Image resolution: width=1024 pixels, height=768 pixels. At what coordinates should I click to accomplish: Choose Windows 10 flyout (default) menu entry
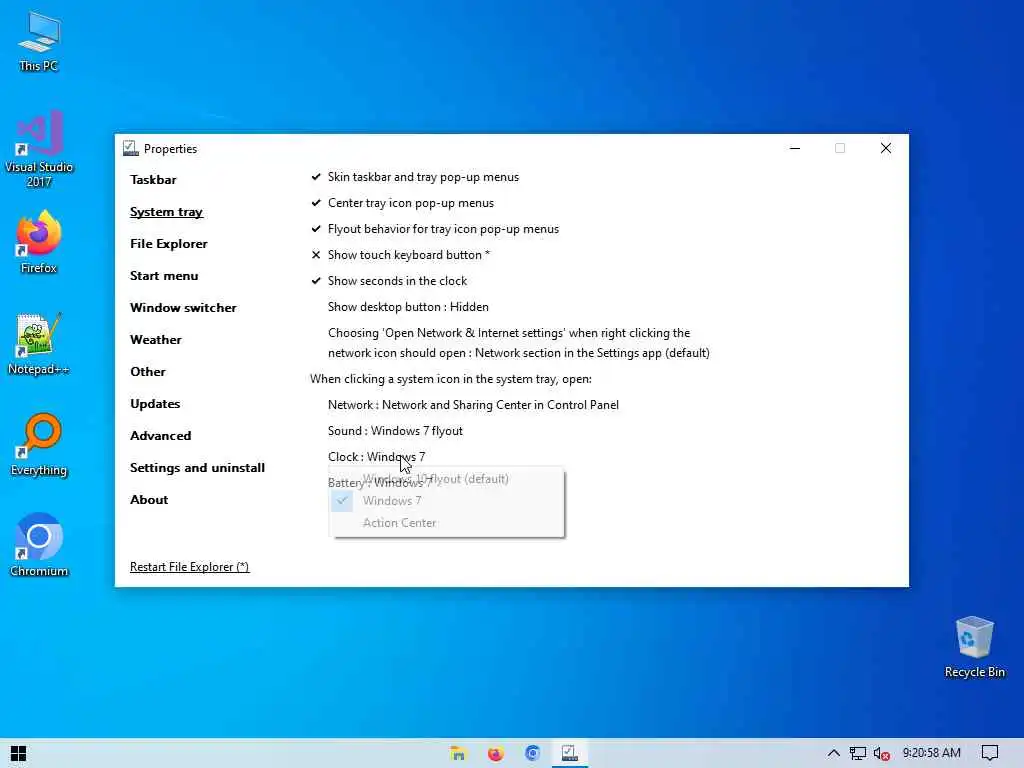[447, 479]
